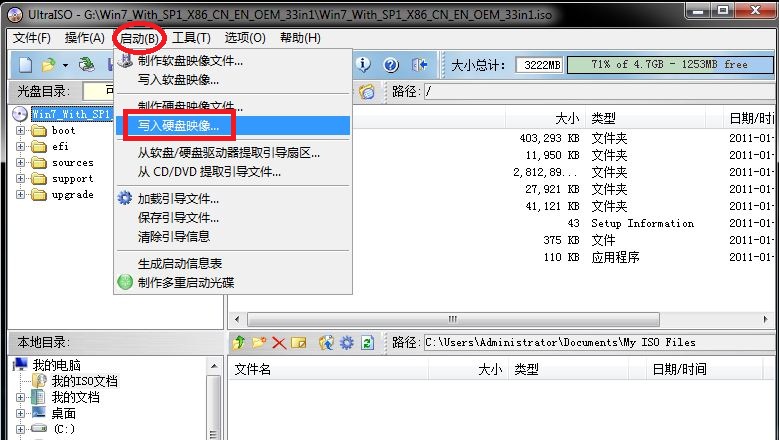Click the Help question mark icon
This screenshot has height=440, width=779.
[391, 65]
